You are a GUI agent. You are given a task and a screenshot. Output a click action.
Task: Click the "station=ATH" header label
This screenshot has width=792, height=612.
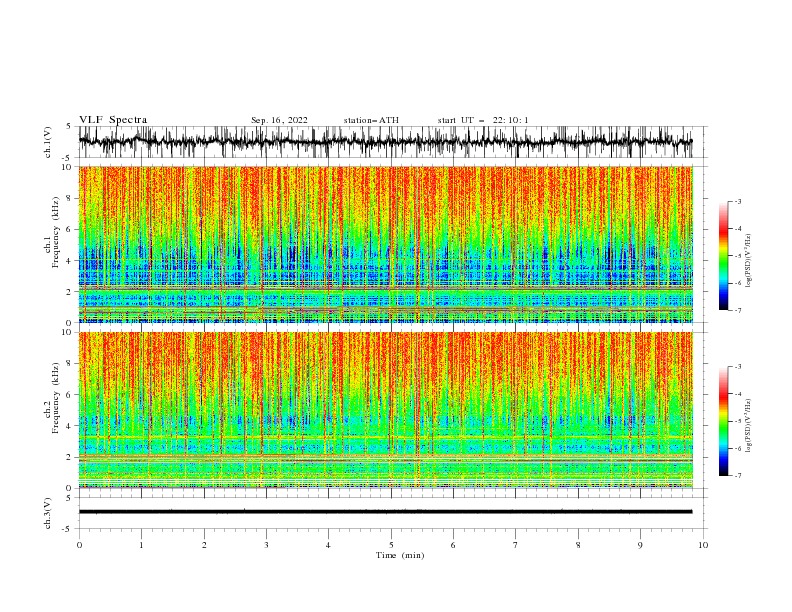[x=371, y=120]
